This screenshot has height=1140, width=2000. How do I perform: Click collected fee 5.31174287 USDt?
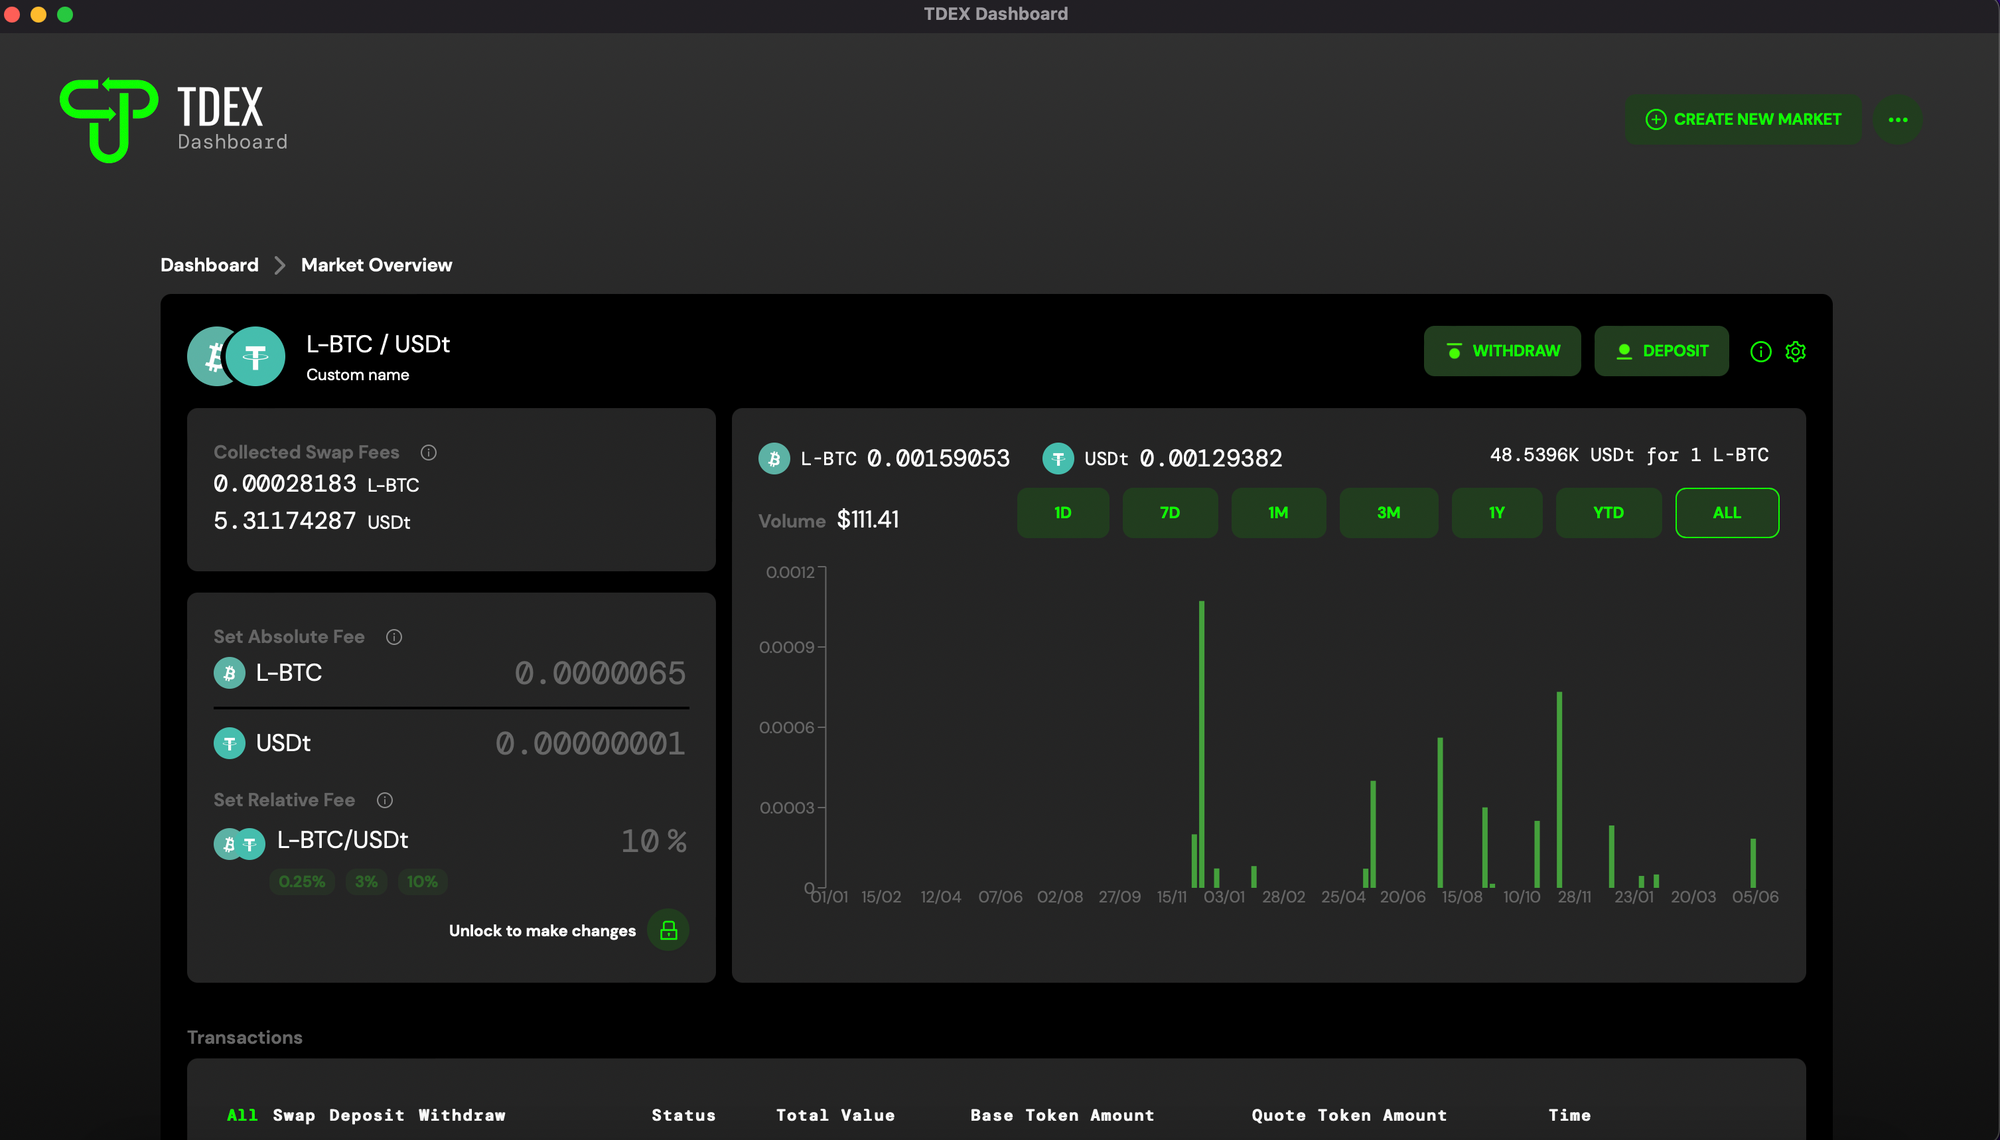[x=312, y=521]
